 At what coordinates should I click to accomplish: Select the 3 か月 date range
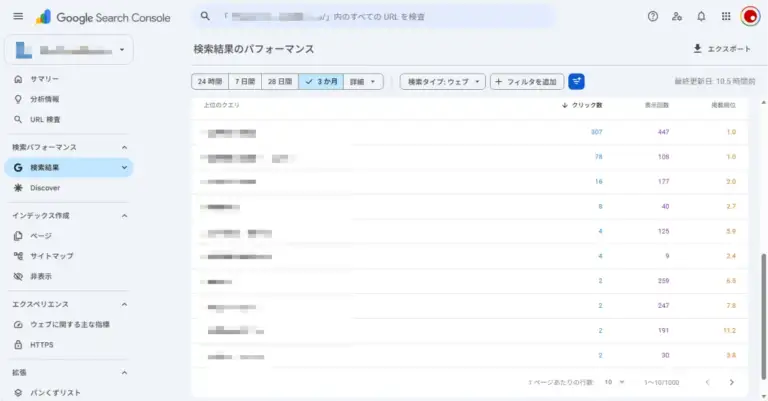coord(321,81)
